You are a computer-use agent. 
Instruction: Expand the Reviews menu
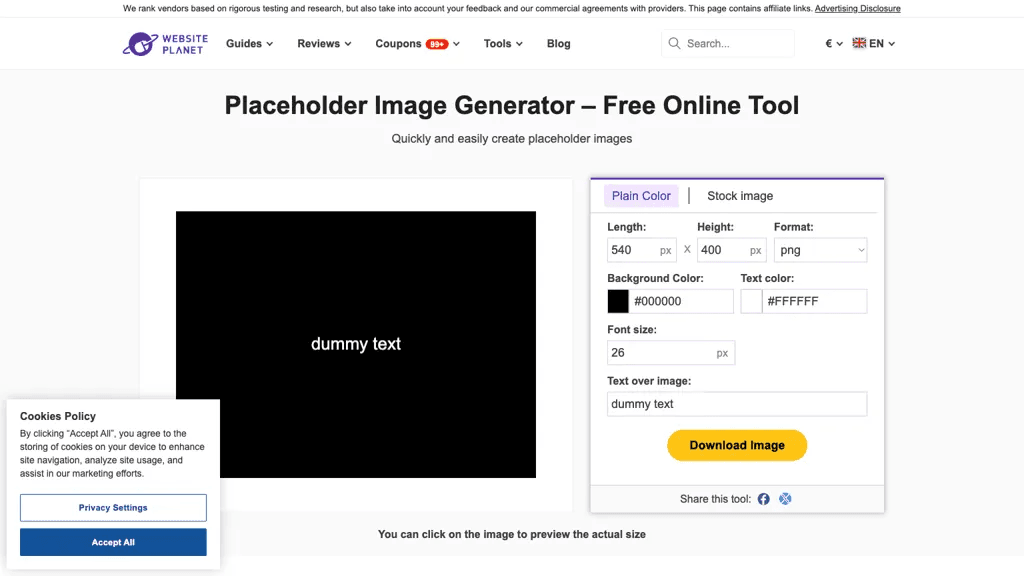[x=325, y=44]
